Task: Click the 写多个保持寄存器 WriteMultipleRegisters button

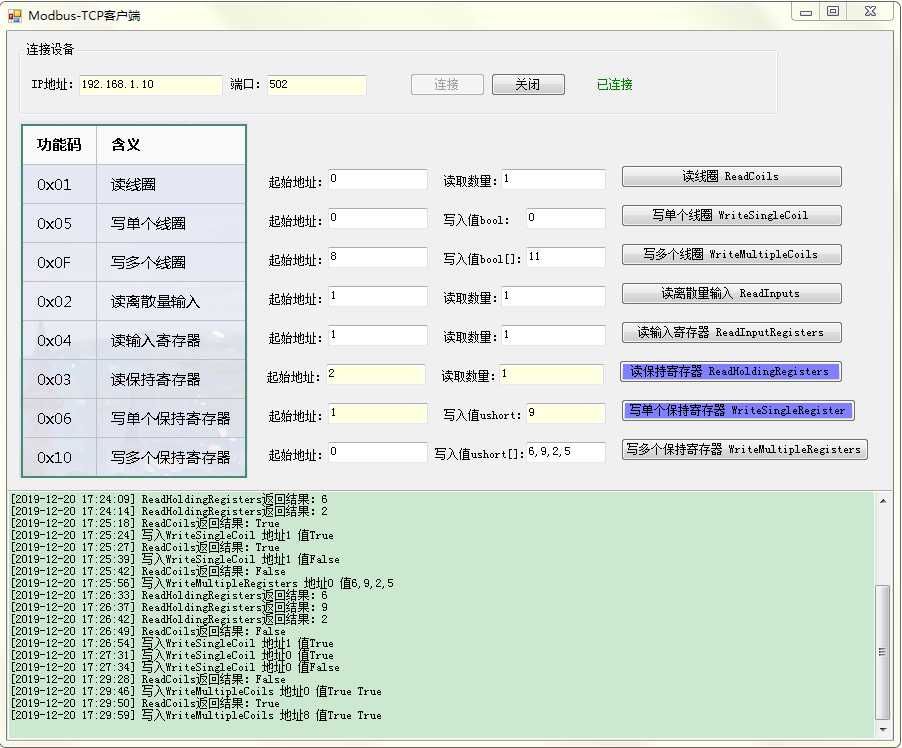Action: click(x=744, y=449)
